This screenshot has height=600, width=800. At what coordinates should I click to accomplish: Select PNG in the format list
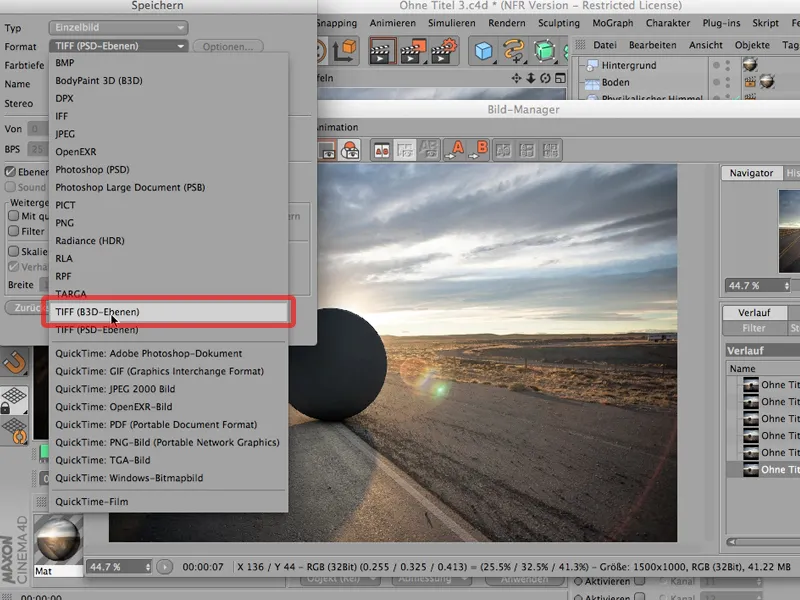point(168,223)
